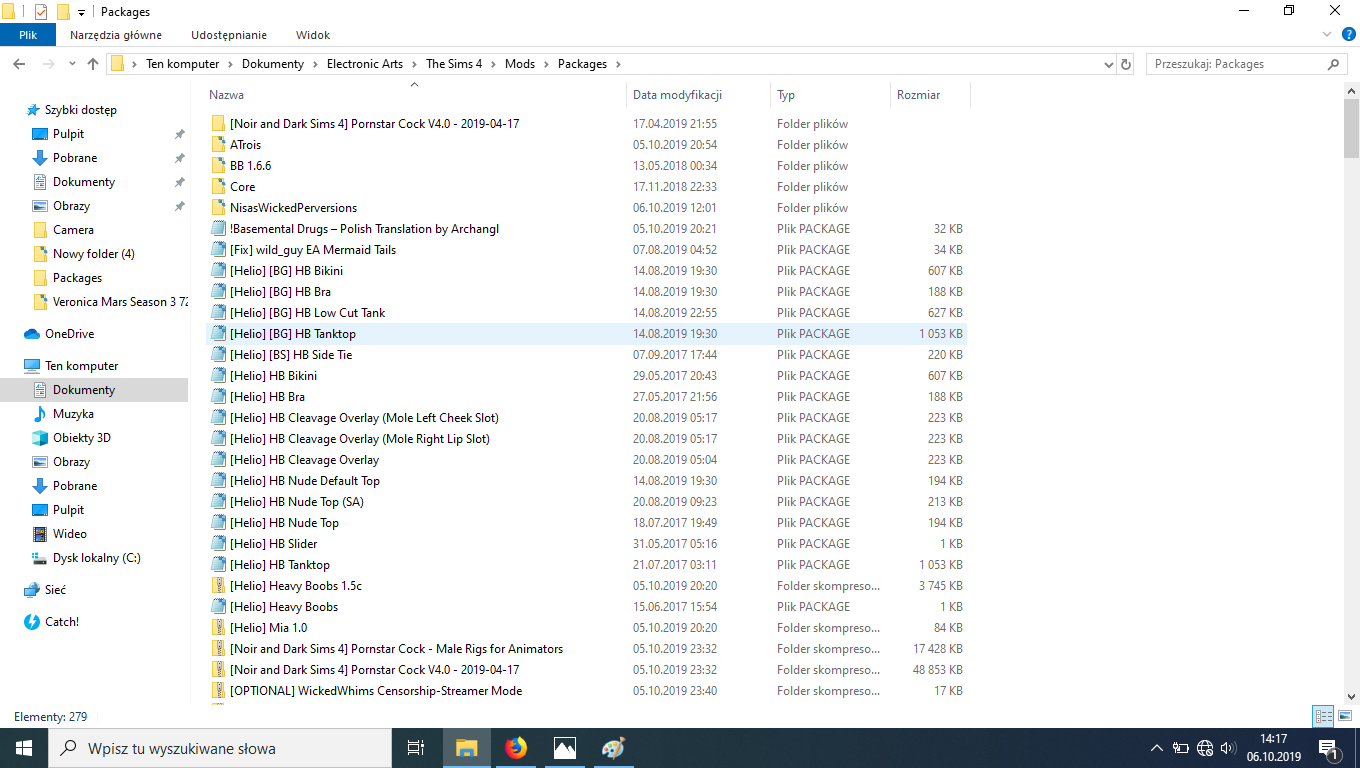Select Electronic Arts breadcrumb segment

(x=365, y=64)
